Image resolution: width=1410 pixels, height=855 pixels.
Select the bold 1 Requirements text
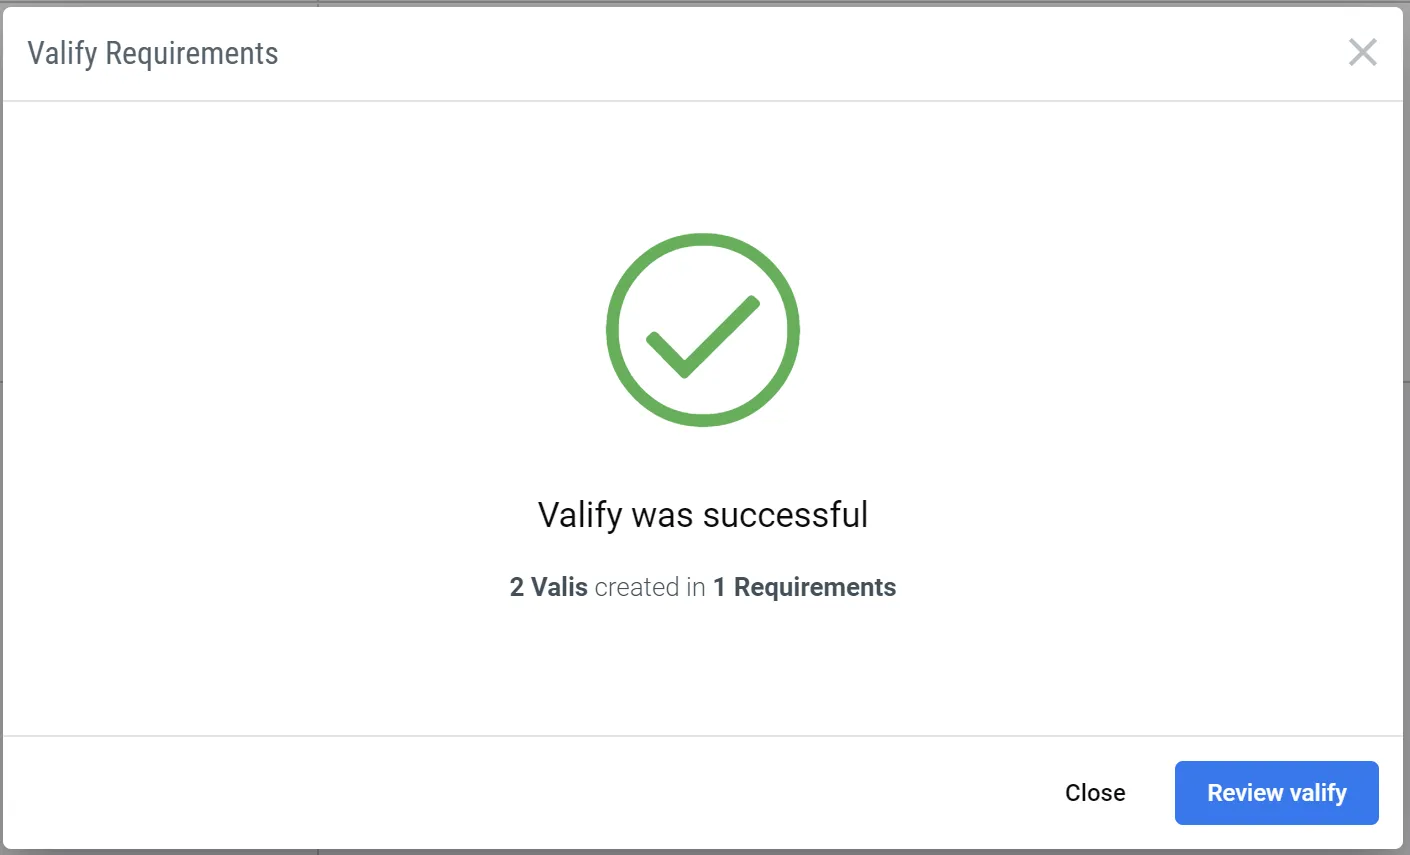click(x=805, y=587)
